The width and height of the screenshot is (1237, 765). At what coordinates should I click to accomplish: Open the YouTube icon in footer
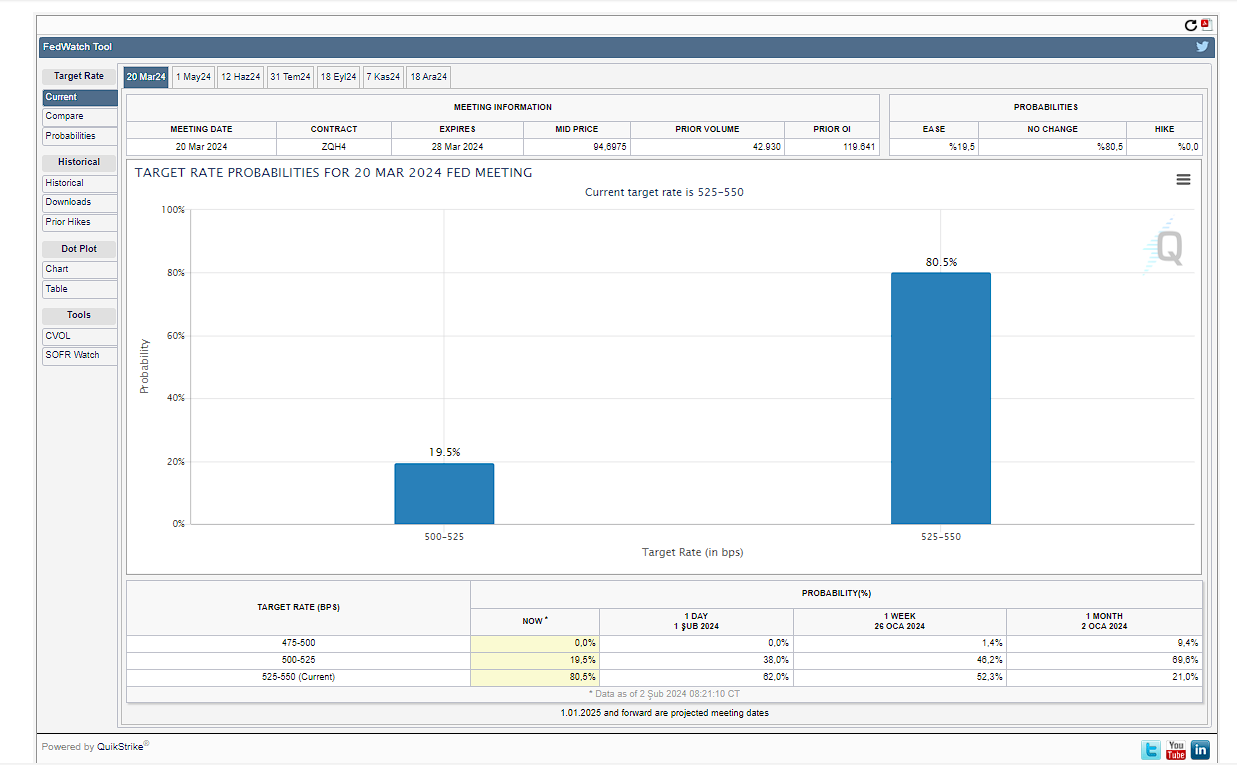[x=1176, y=749]
